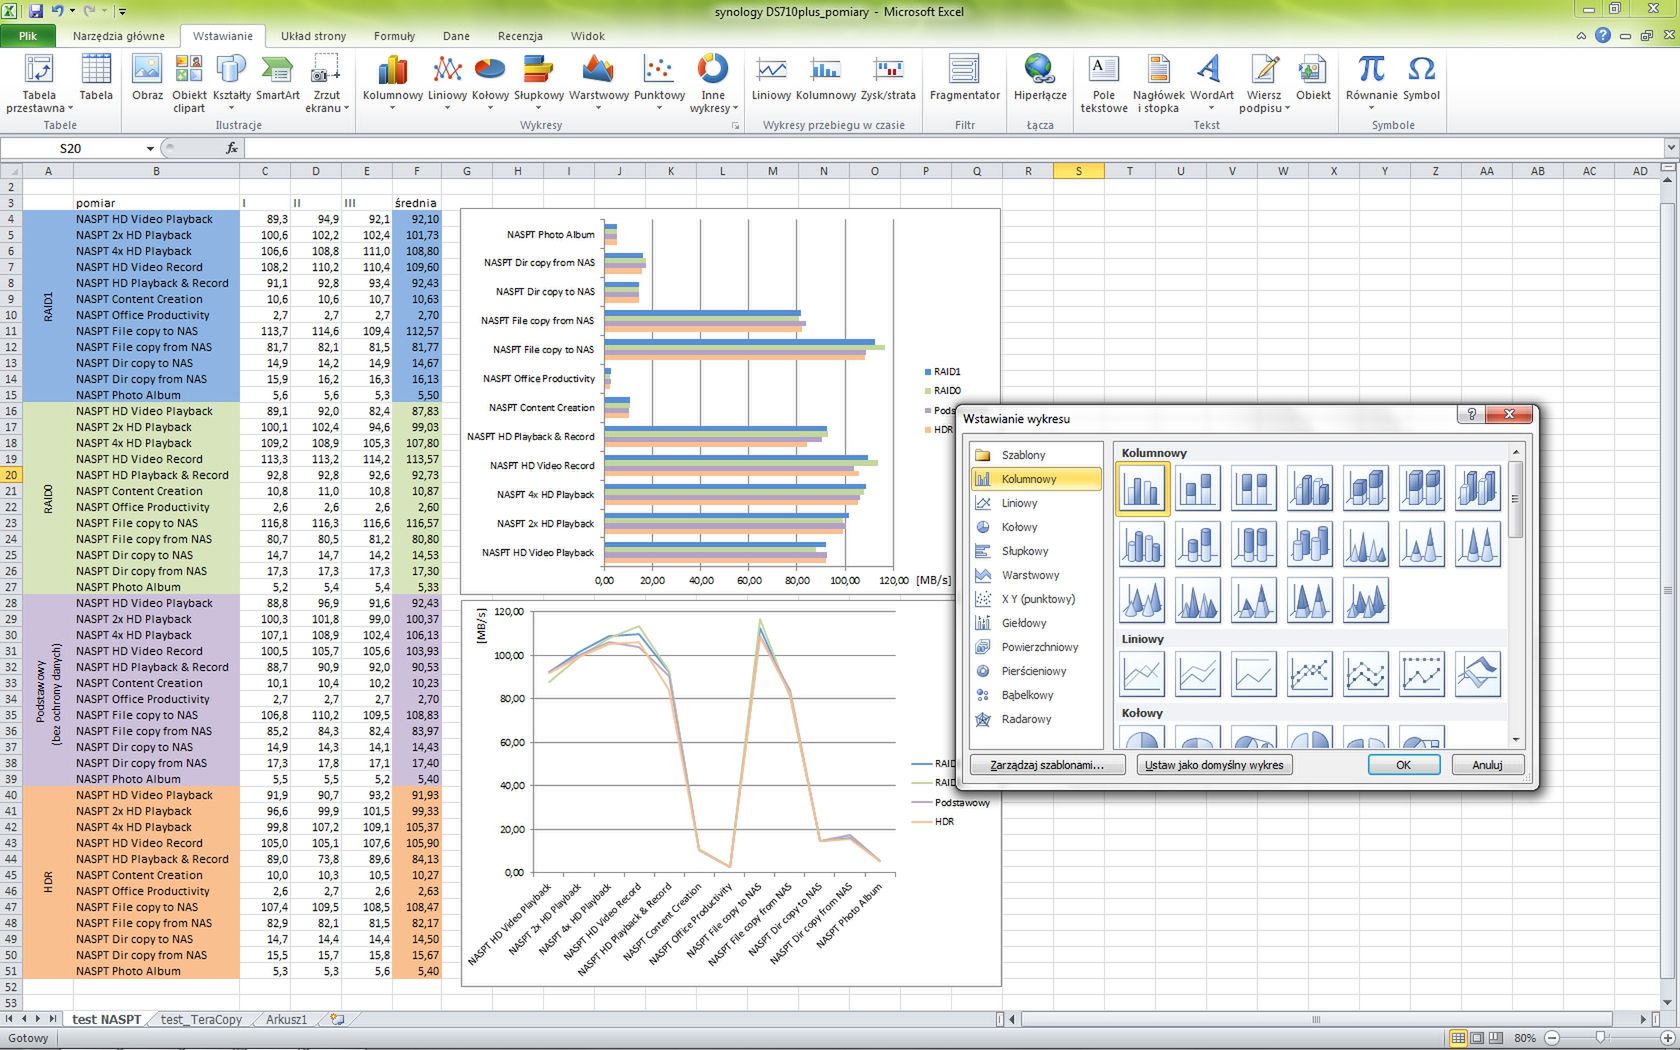The image size is (1680, 1050).
Task: Select the Warstwowy category in the chart dialog
Action: coord(1036,575)
